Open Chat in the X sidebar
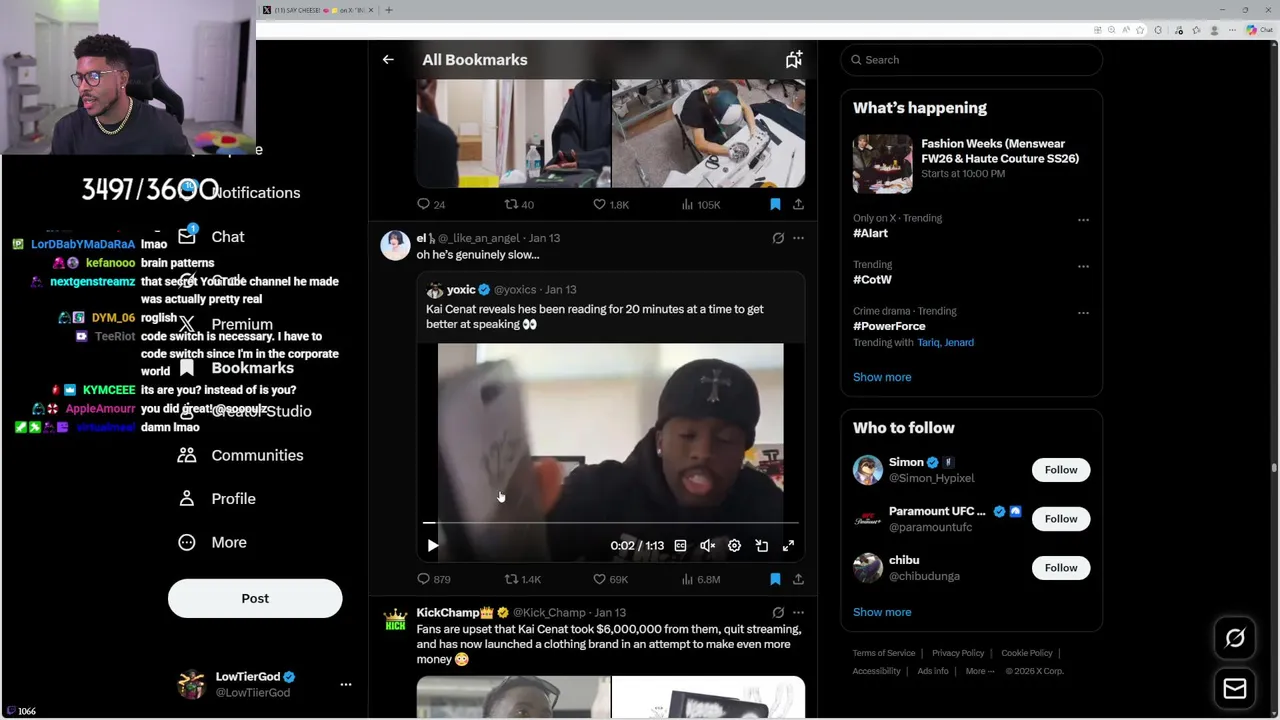 coord(211,237)
